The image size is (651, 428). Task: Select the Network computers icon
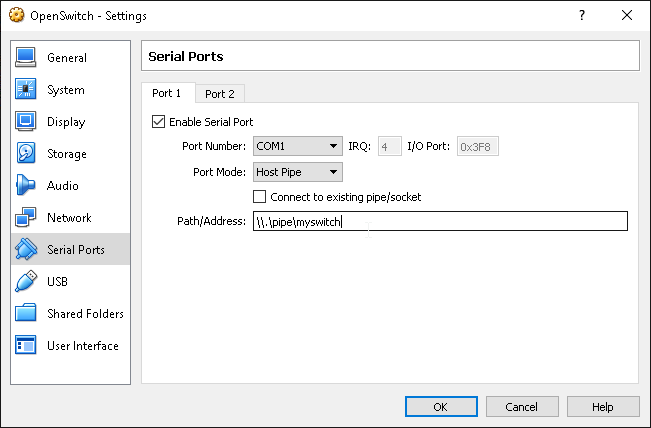point(26,217)
